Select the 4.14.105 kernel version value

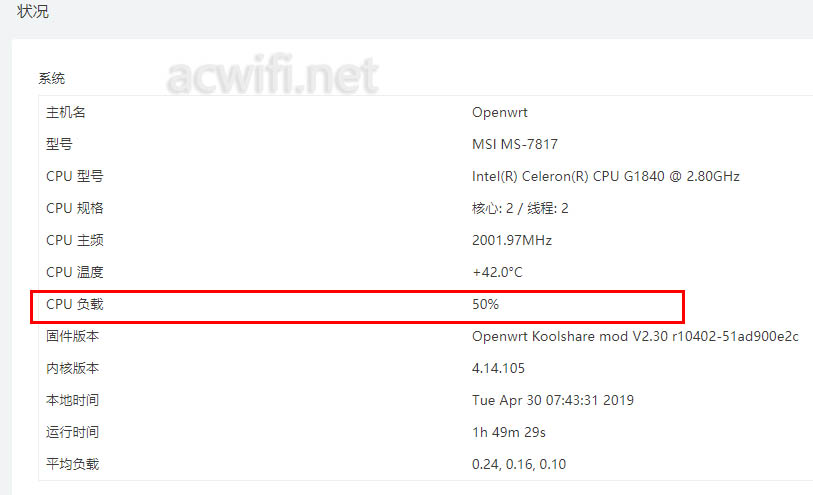498,369
